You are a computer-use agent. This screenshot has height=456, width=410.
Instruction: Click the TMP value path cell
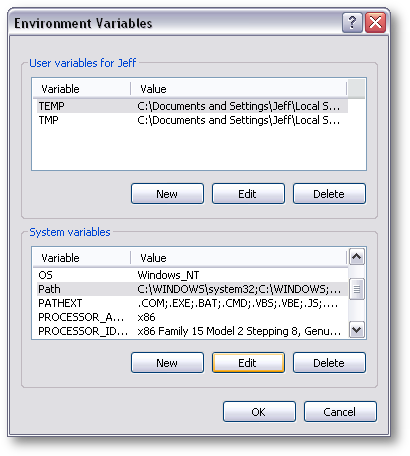coord(239,120)
